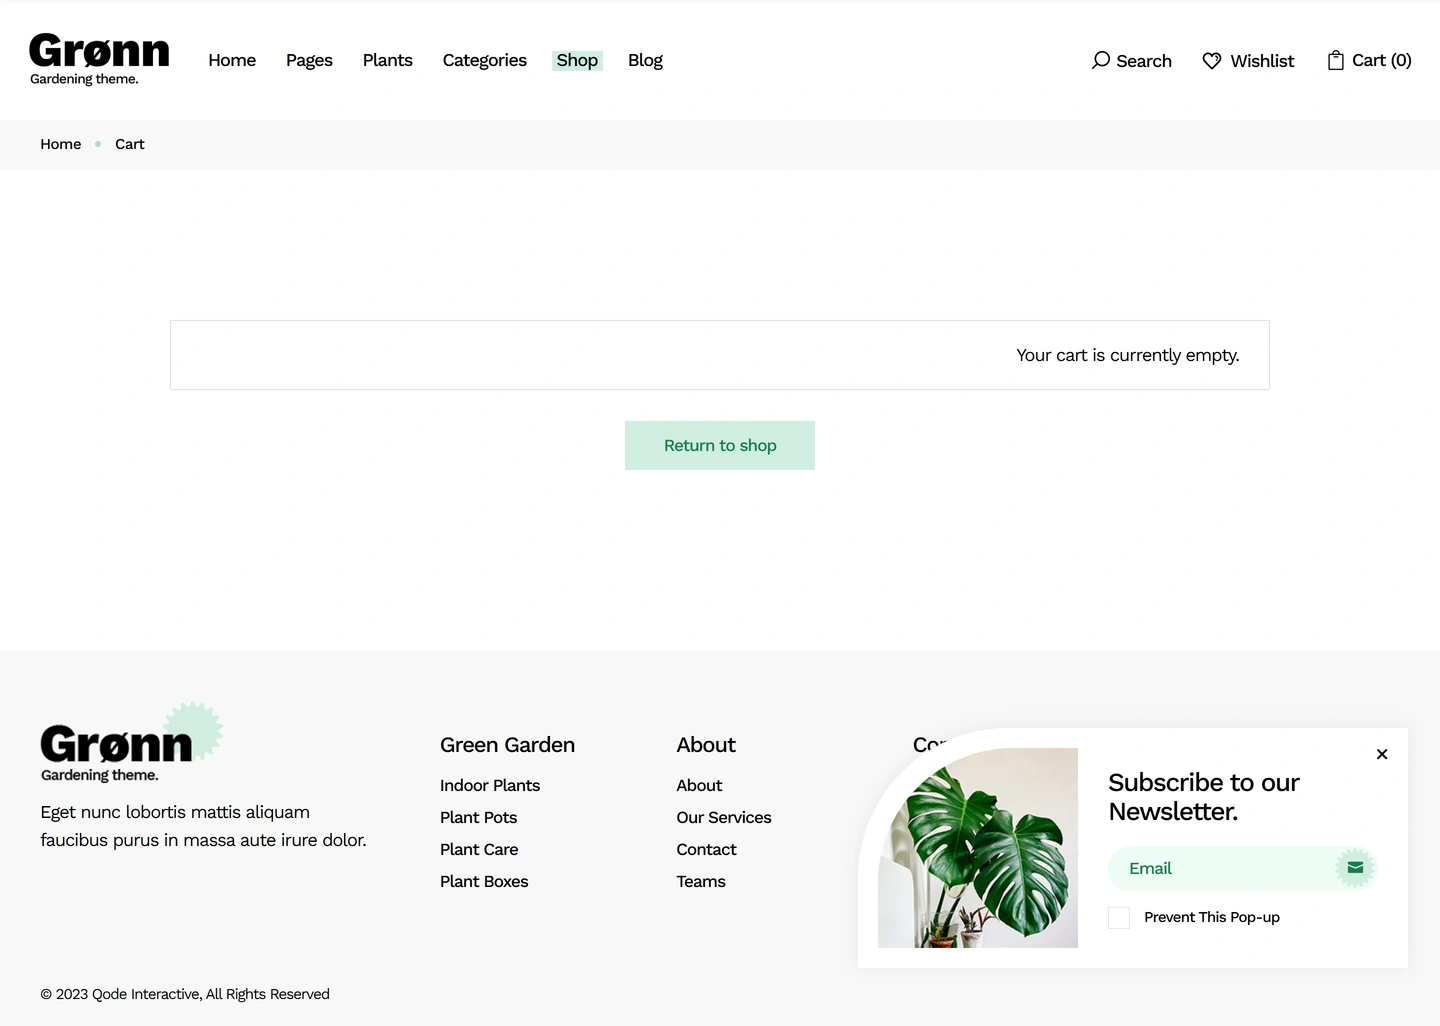This screenshot has width=1440, height=1026.
Task: Open the Pages menu item
Action: [309, 60]
